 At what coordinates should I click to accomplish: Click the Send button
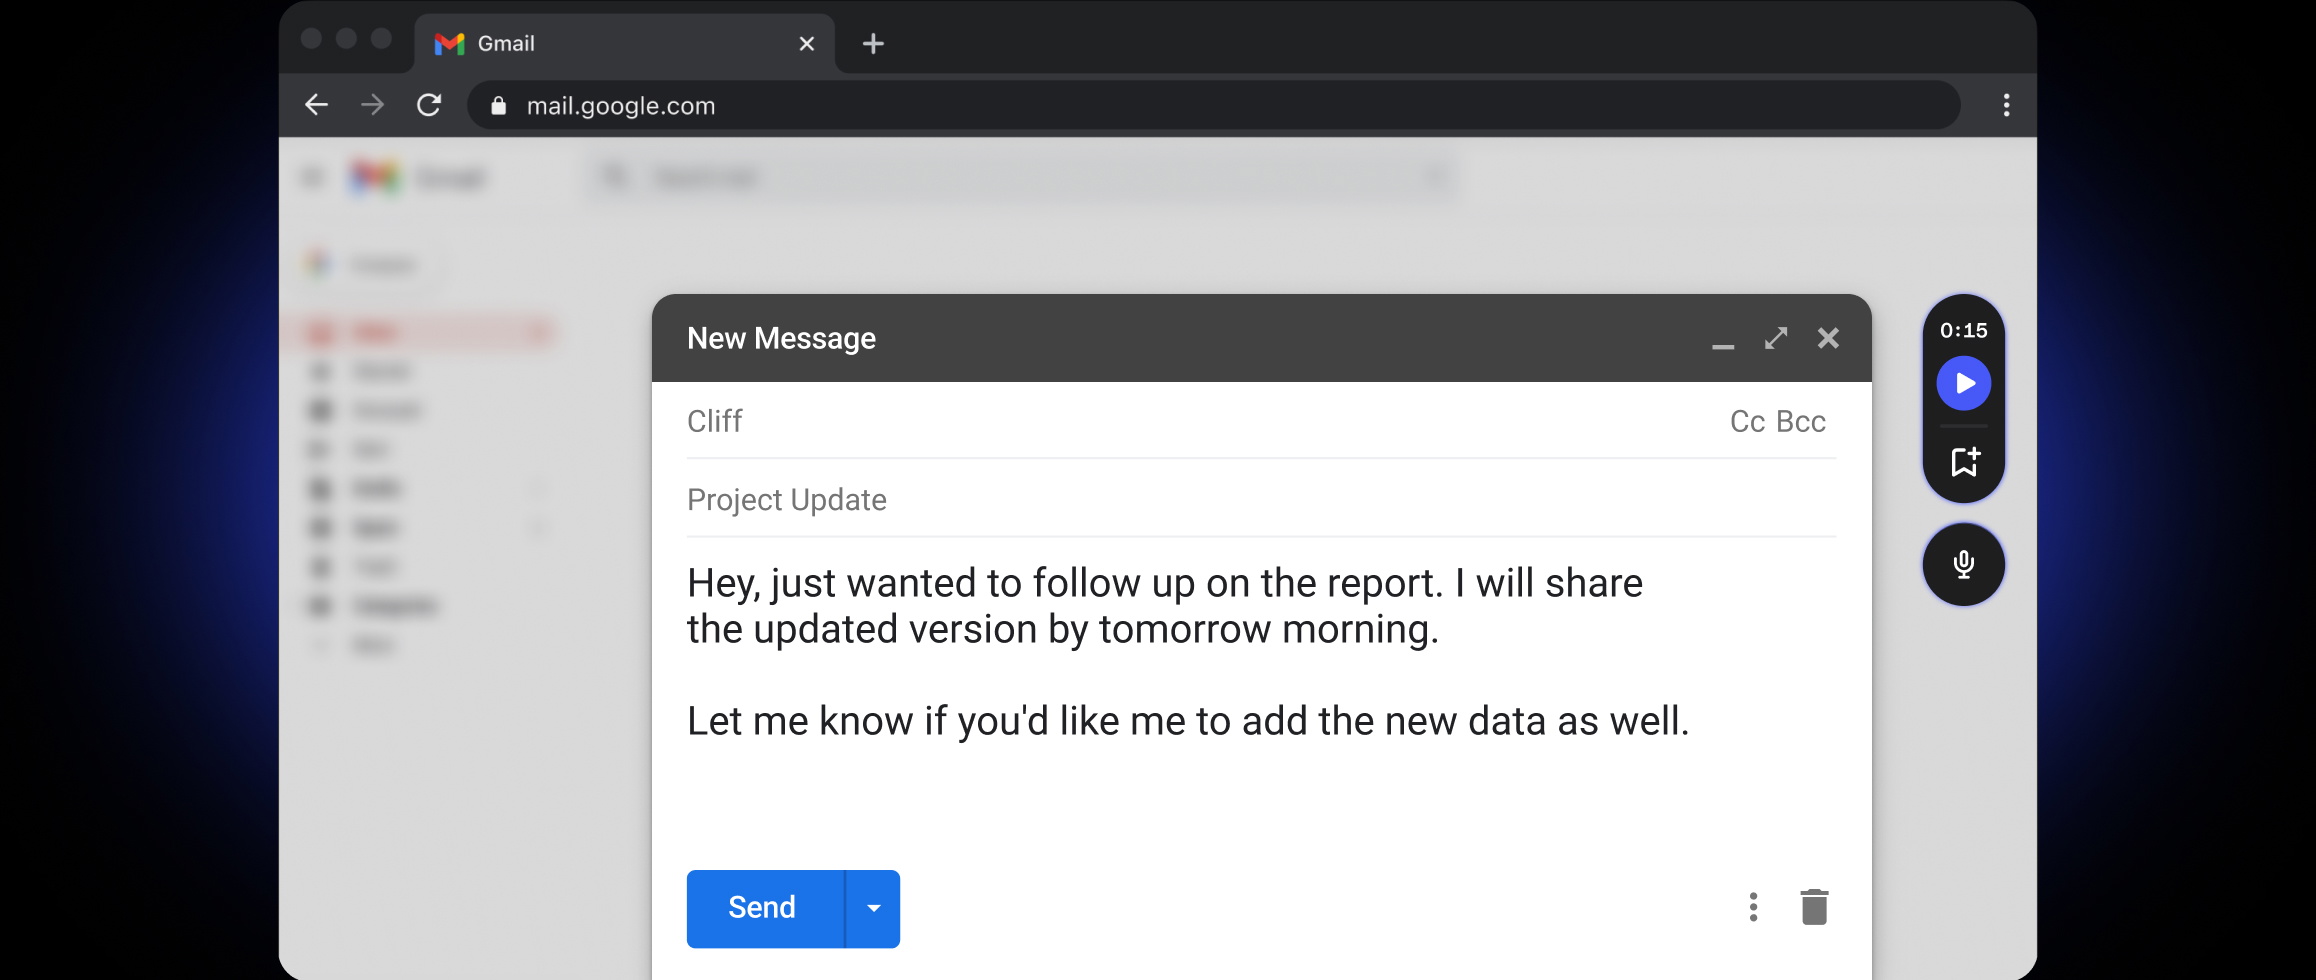point(764,908)
